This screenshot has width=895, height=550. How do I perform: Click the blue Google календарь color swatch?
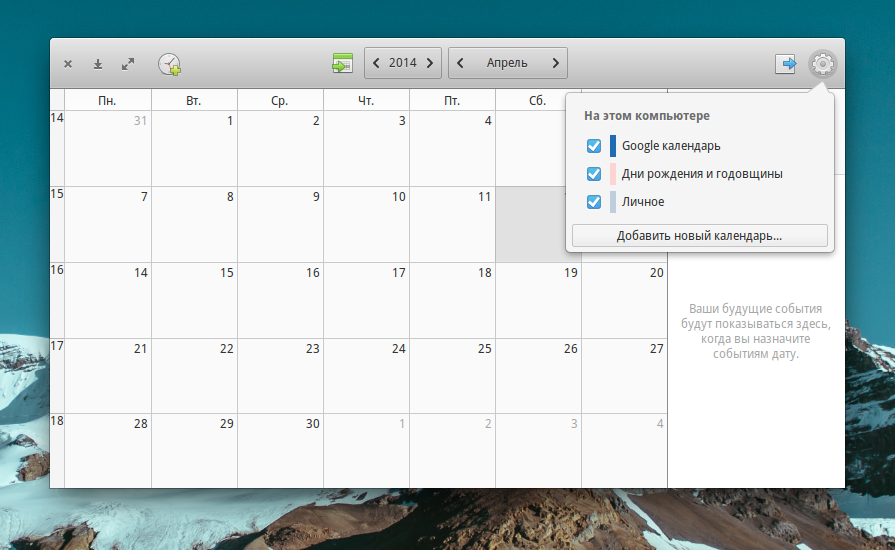612,146
